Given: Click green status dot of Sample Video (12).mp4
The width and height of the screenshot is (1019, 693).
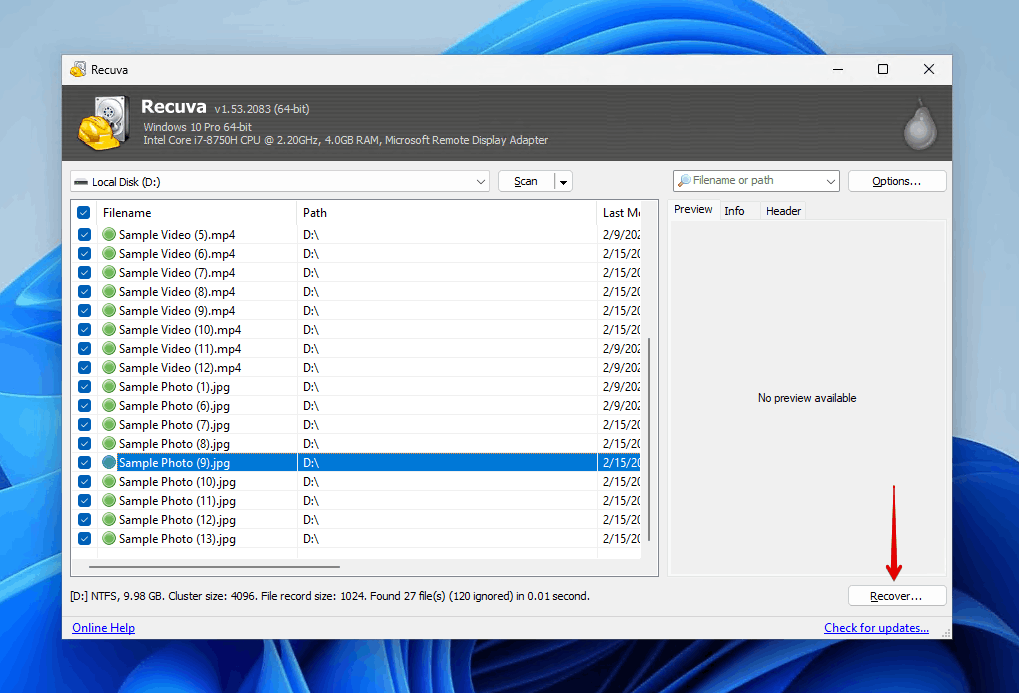Looking at the screenshot, I should 109,367.
